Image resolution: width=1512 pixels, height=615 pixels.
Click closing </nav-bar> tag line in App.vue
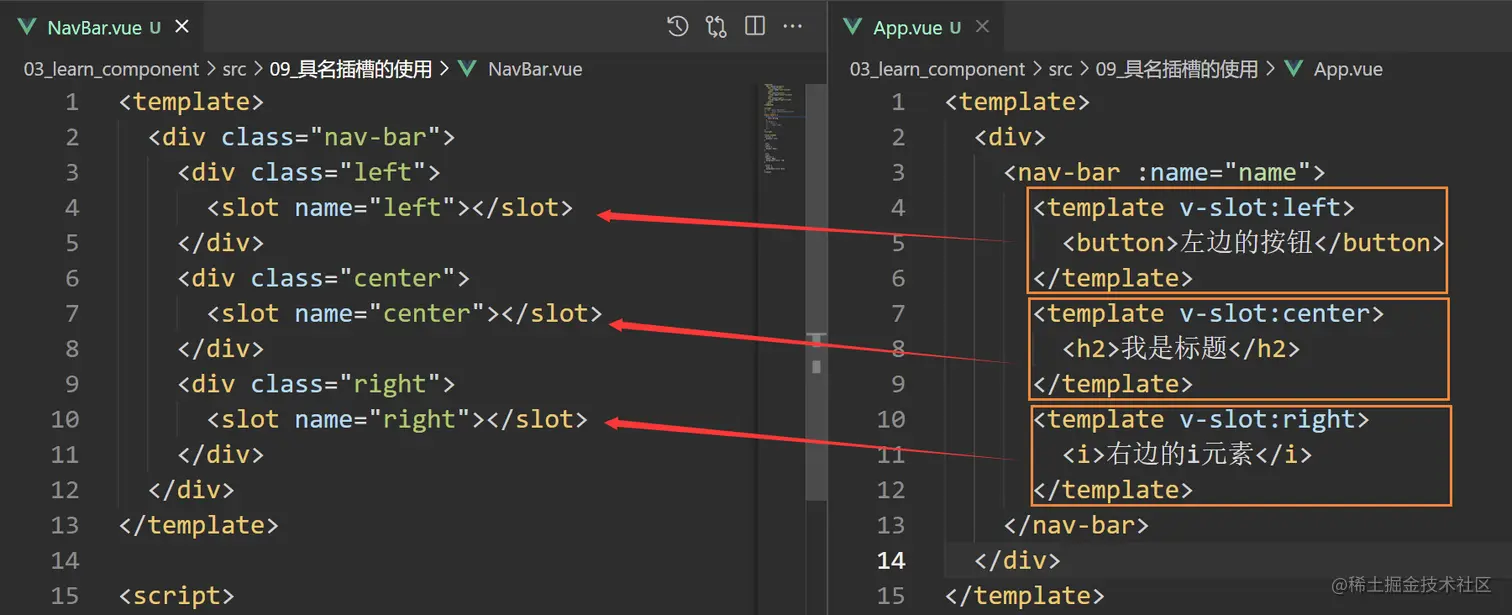1077,525
